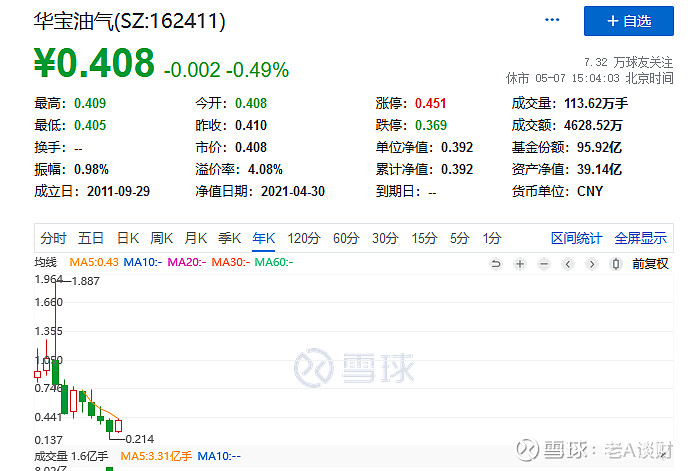This screenshot has width=693, height=471.
Task: Move chart right with right chevron icon
Action: [x=592, y=264]
